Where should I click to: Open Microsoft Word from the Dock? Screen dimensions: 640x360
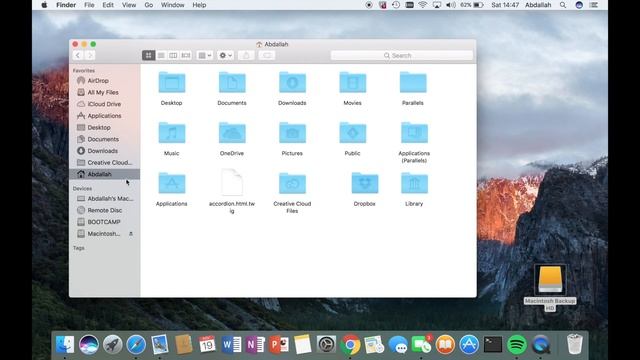point(231,345)
